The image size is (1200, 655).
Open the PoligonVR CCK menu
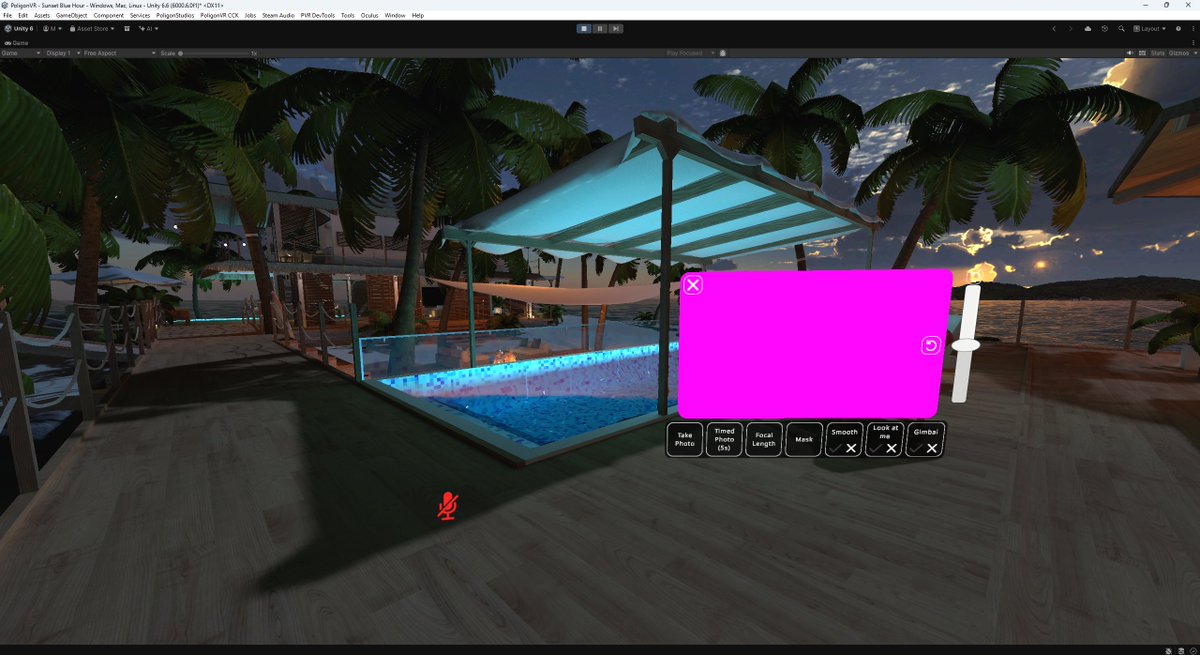point(220,16)
